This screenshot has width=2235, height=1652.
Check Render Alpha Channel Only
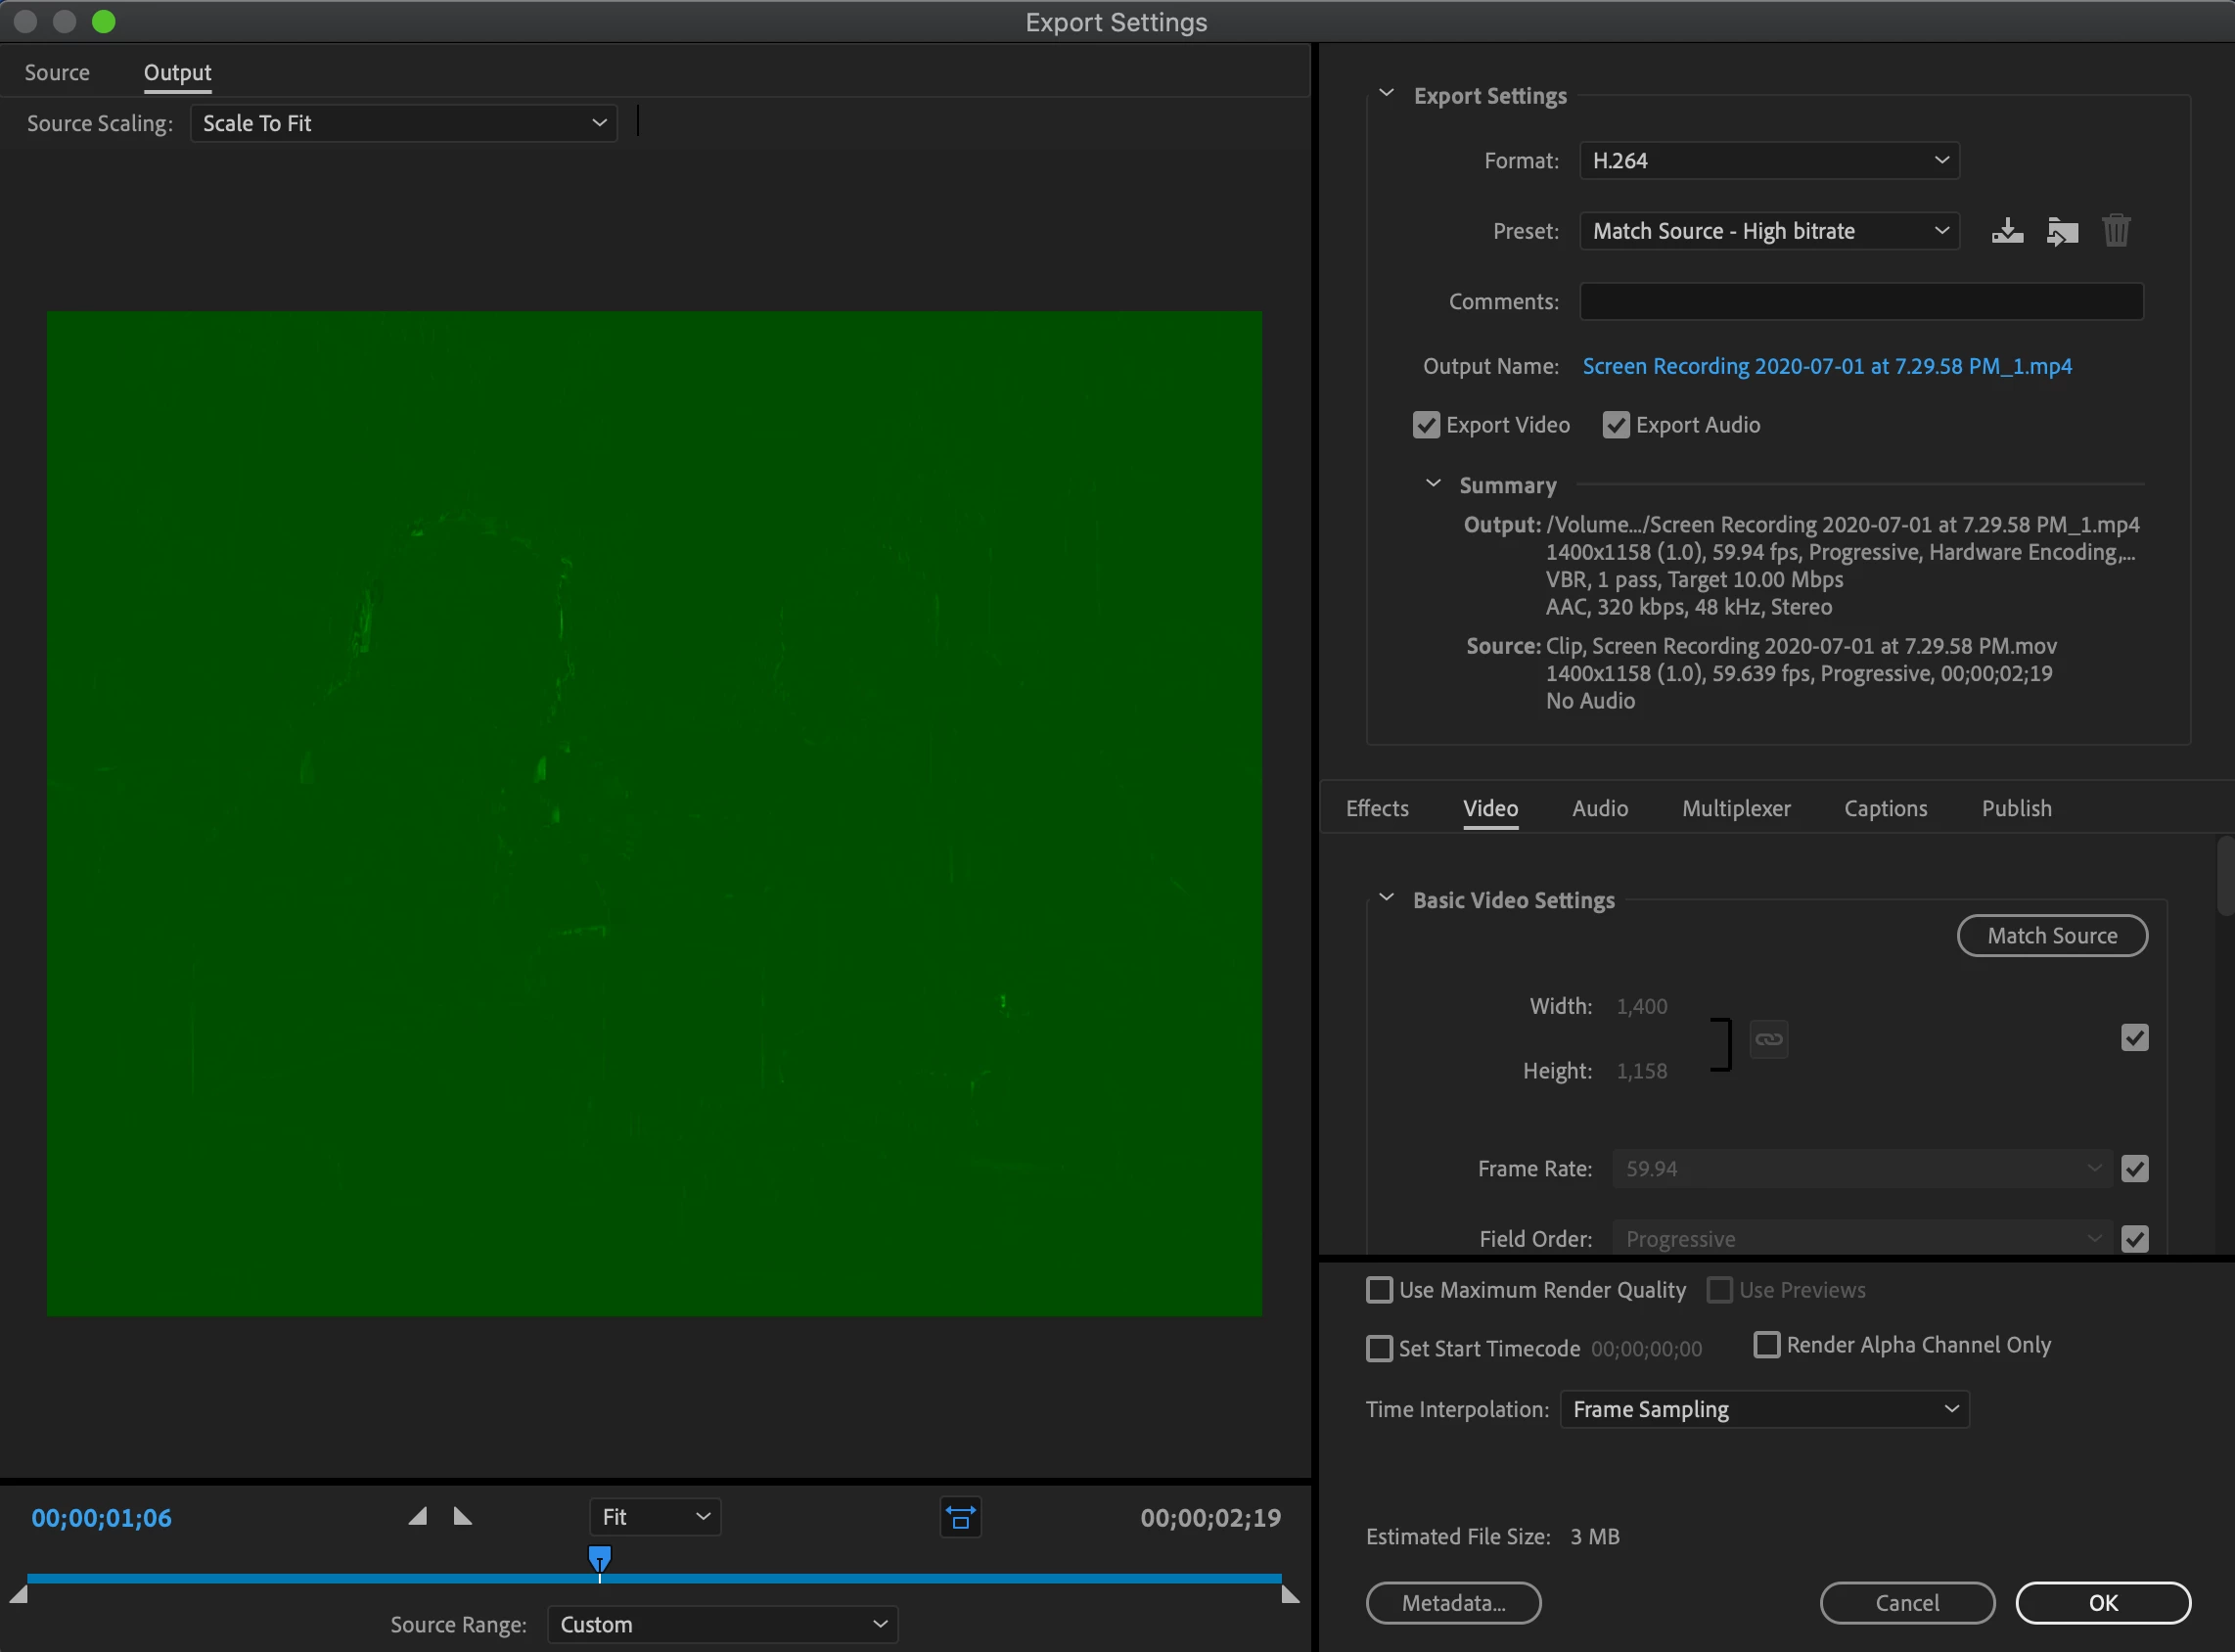pos(1766,1345)
